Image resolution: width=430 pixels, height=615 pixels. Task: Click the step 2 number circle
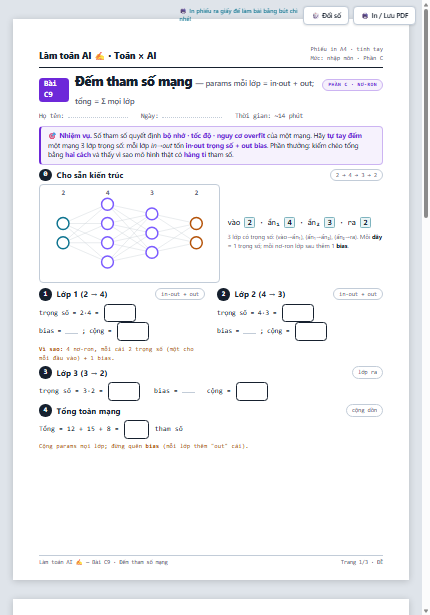coord(223,294)
